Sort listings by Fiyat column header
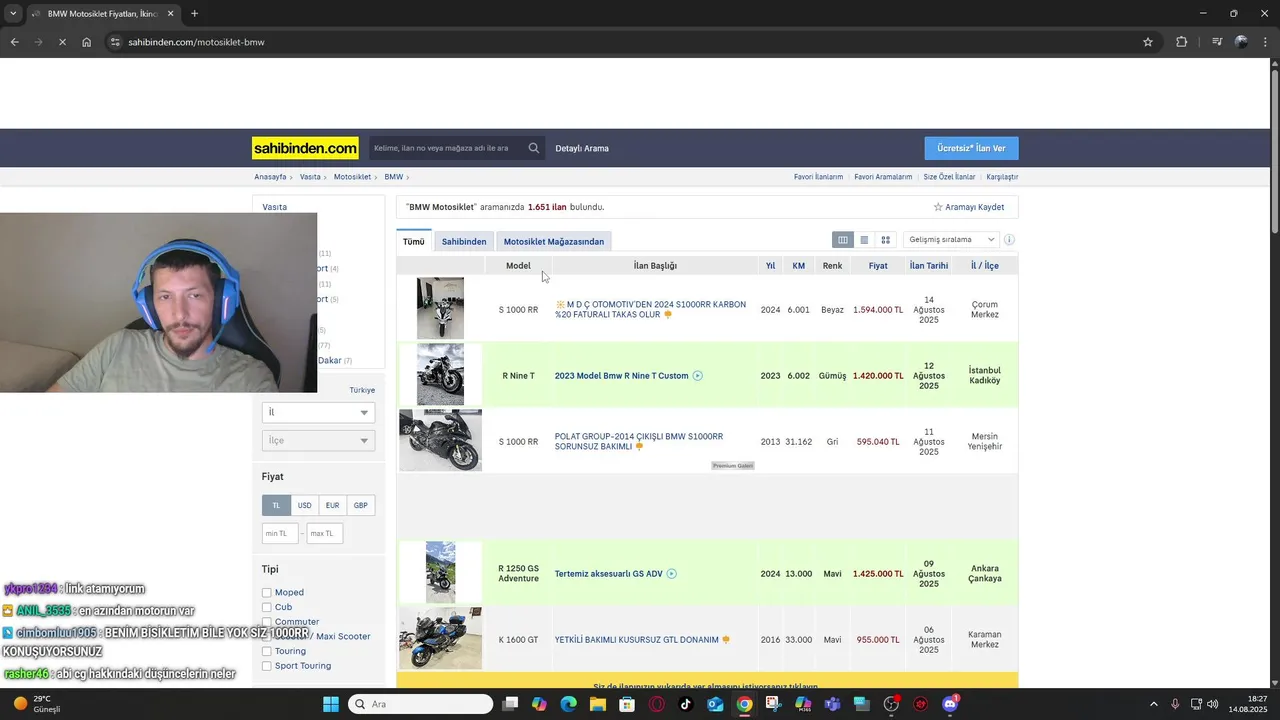The image size is (1280, 720). tap(878, 266)
